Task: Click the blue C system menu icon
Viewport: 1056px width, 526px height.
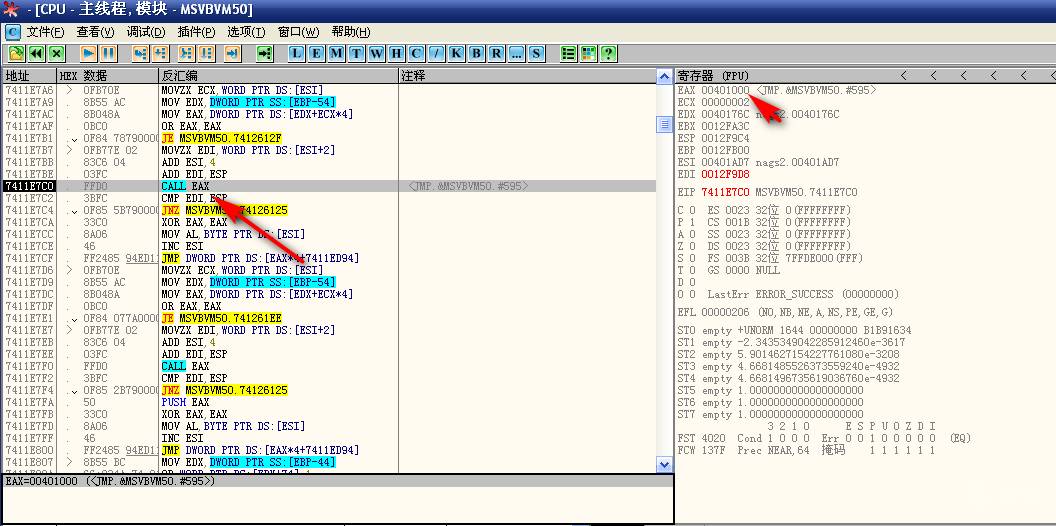Action: click(12, 32)
